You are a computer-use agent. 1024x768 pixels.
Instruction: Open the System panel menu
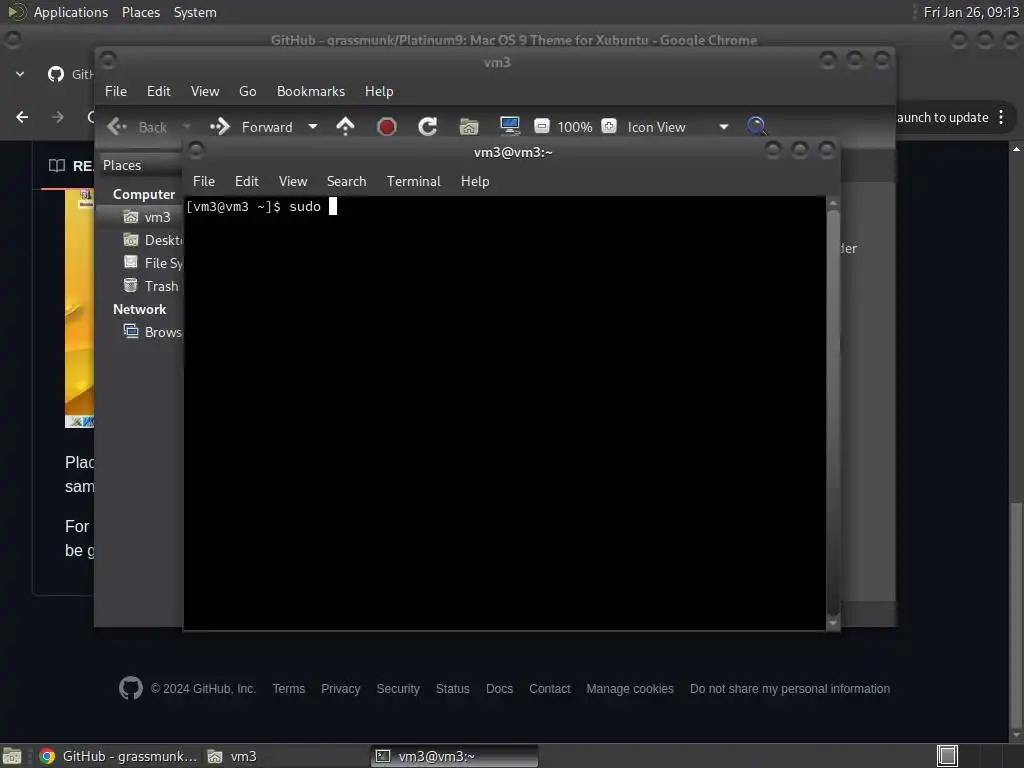195,12
